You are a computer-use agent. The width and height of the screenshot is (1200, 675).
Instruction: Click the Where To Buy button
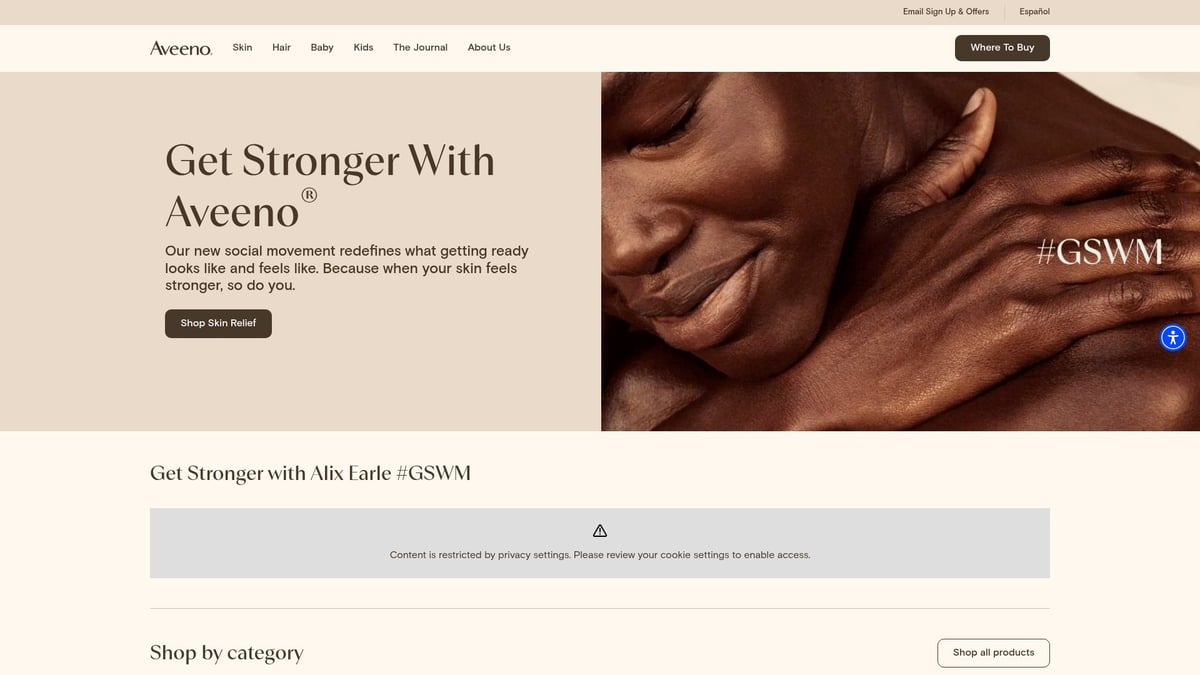(x=1002, y=48)
